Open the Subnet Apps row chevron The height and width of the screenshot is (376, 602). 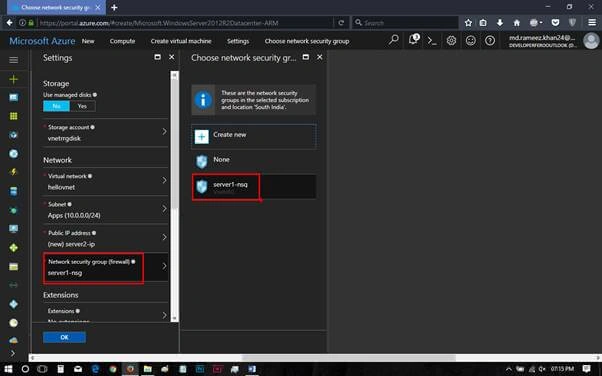pos(164,209)
